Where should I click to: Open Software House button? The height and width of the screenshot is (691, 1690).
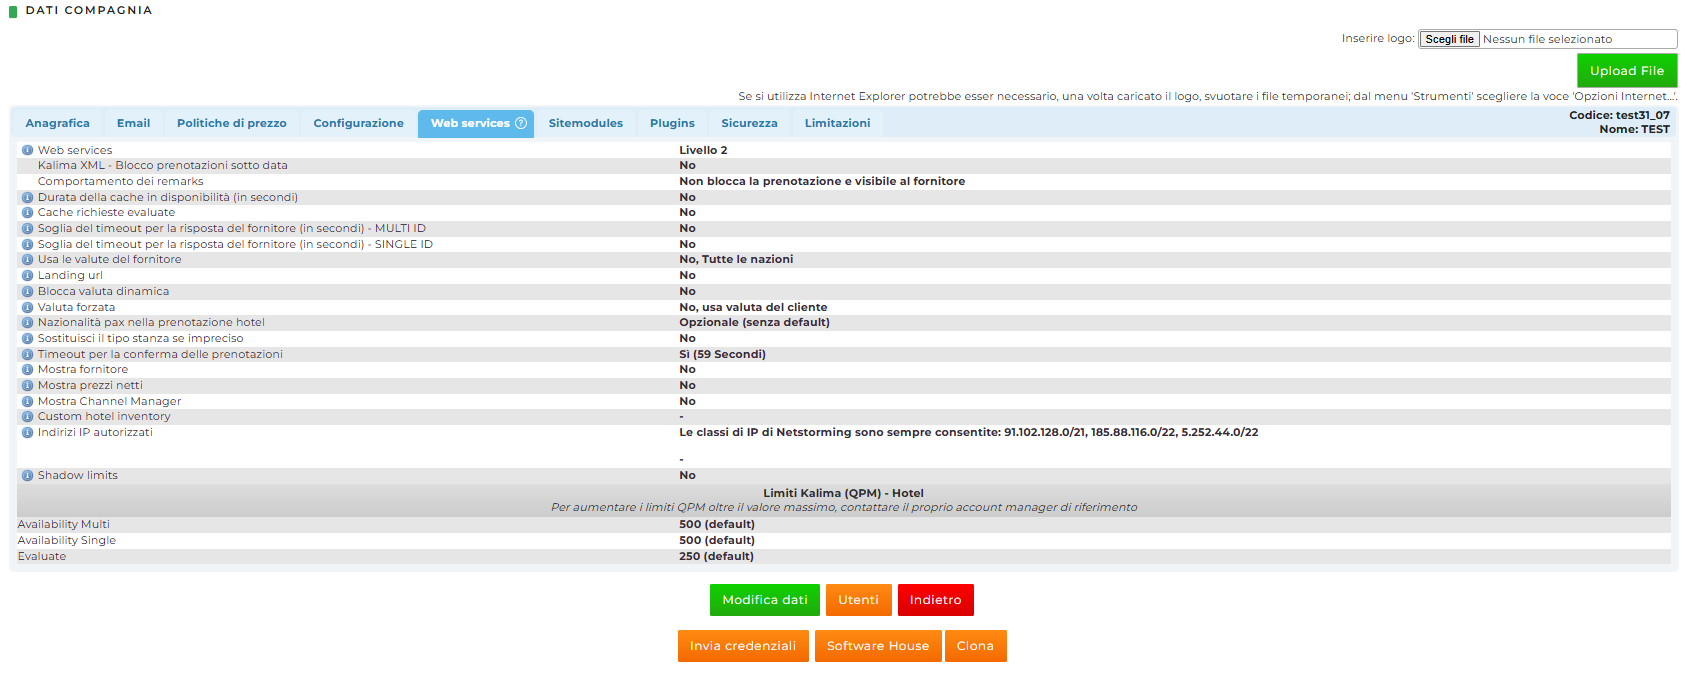pyautogui.click(x=878, y=646)
